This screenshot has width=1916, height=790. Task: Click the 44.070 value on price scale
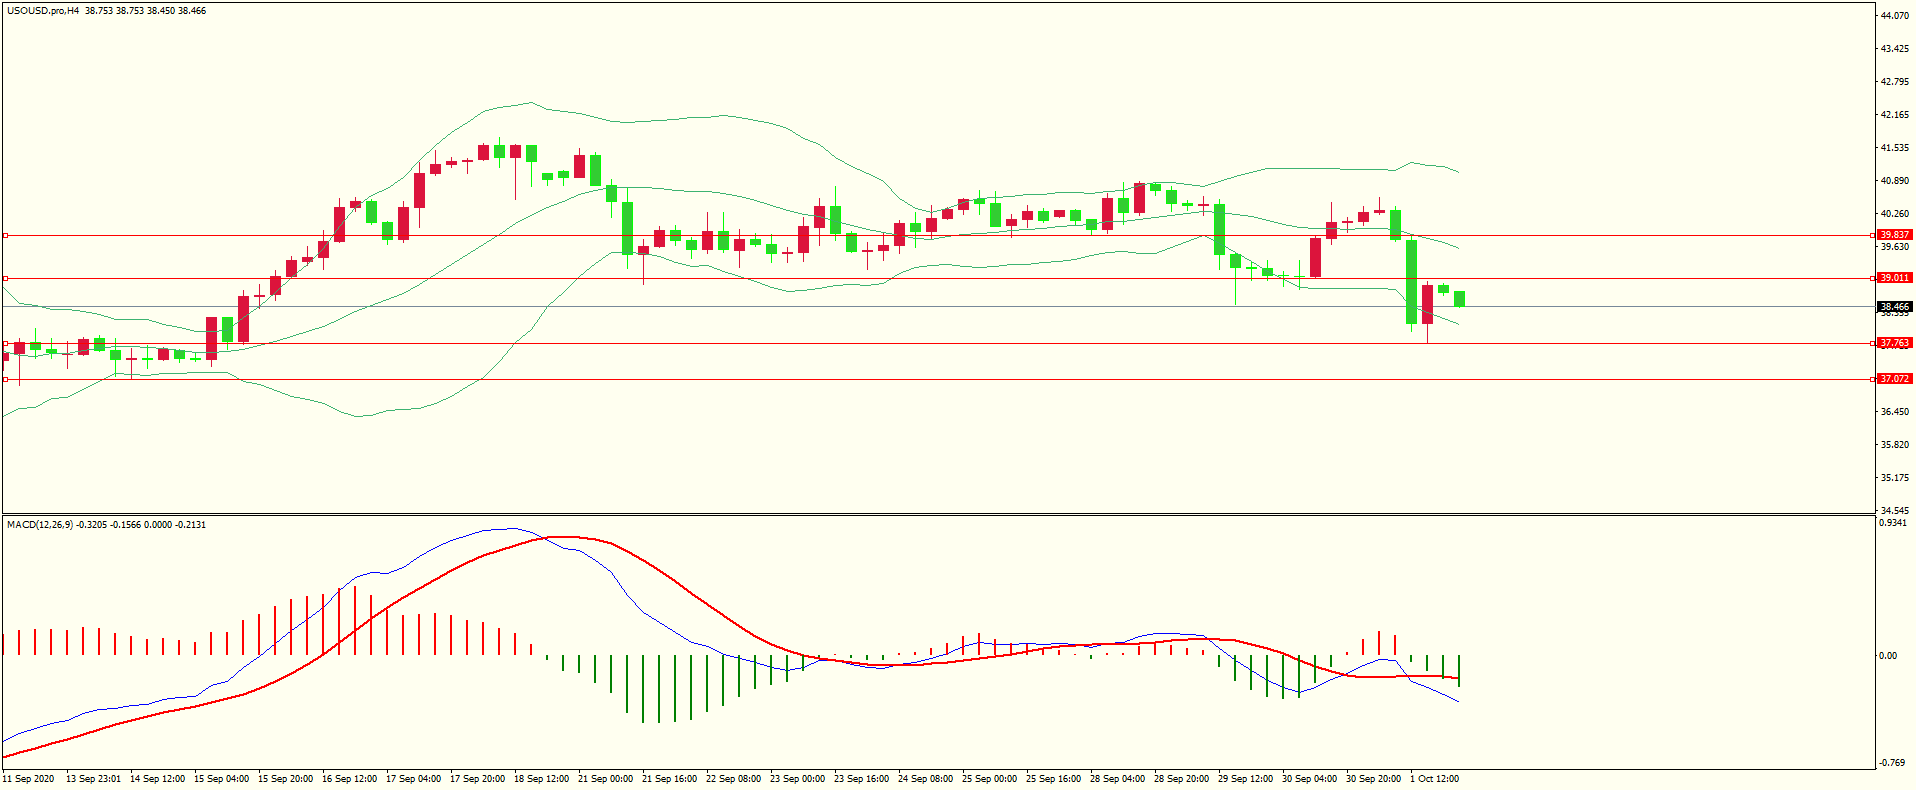click(x=1894, y=16)
